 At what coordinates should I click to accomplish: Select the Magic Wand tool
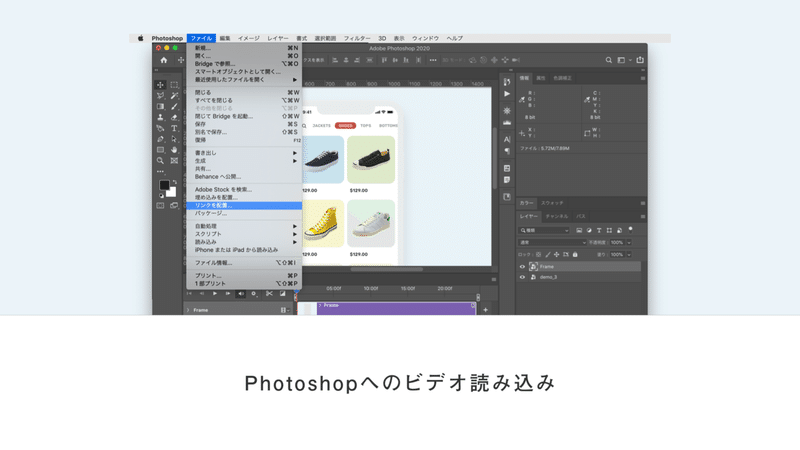click(174, 95)
